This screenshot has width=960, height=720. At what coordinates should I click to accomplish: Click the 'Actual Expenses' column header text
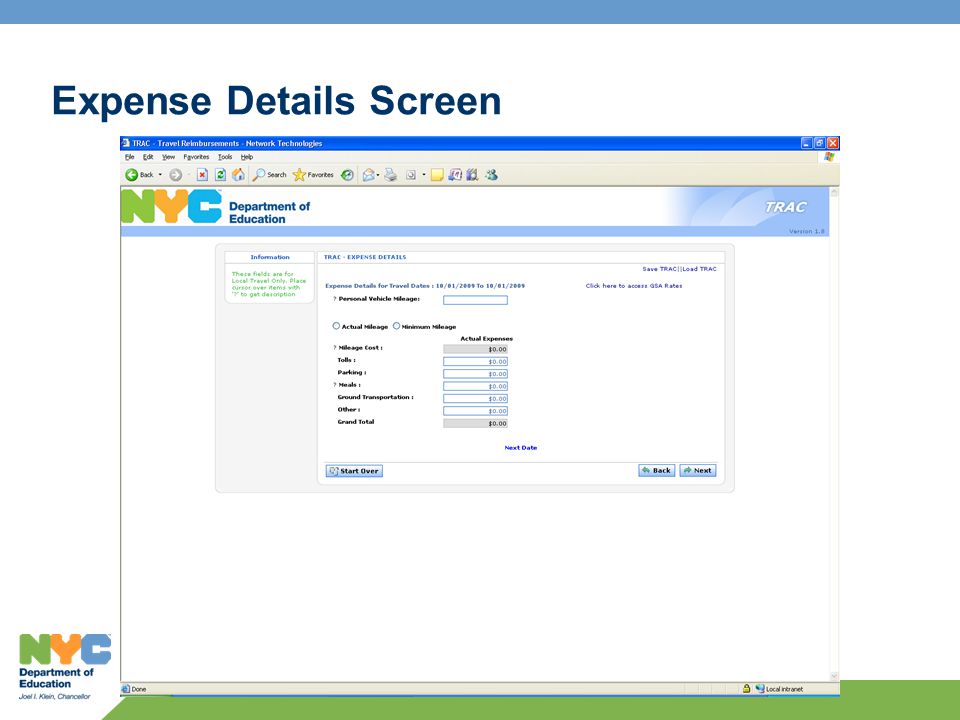[x=487, y=339]
